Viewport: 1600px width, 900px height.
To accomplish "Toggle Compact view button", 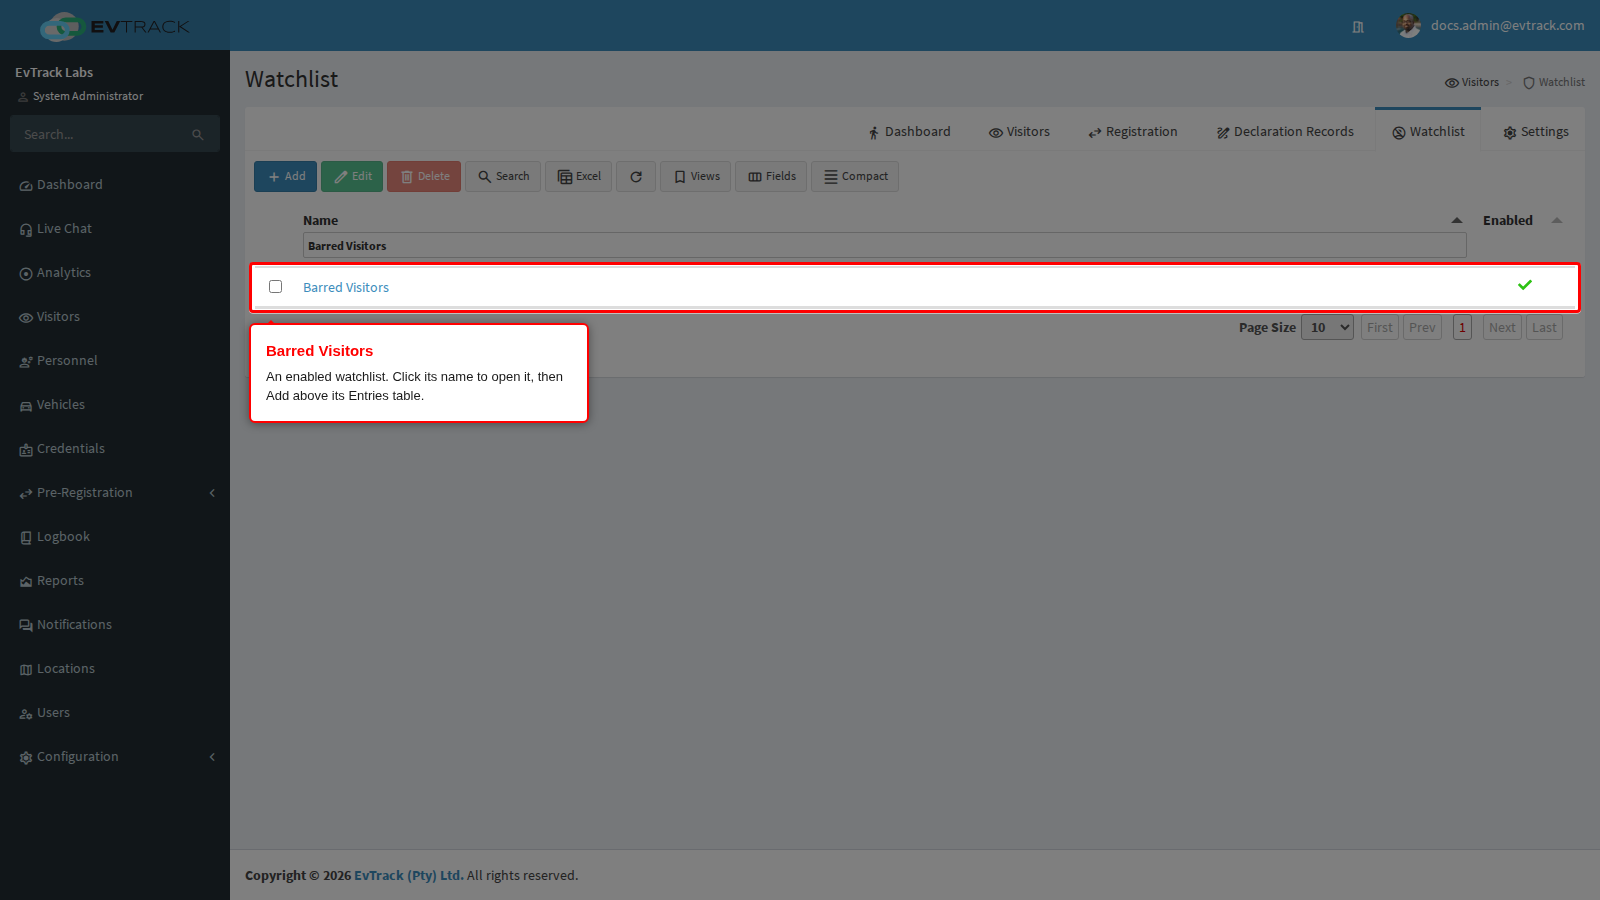I will (855, 176).
